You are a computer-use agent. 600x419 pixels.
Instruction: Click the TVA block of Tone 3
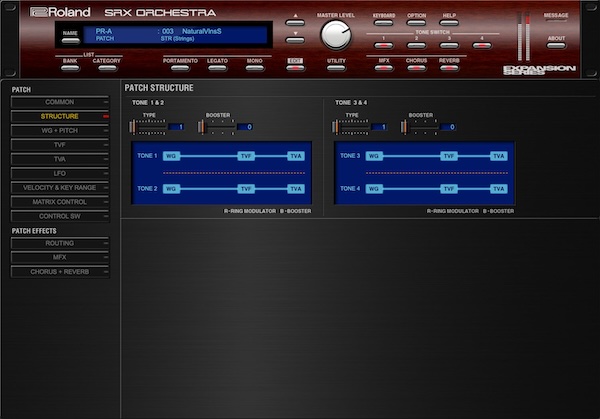click(x=499, y=156)
